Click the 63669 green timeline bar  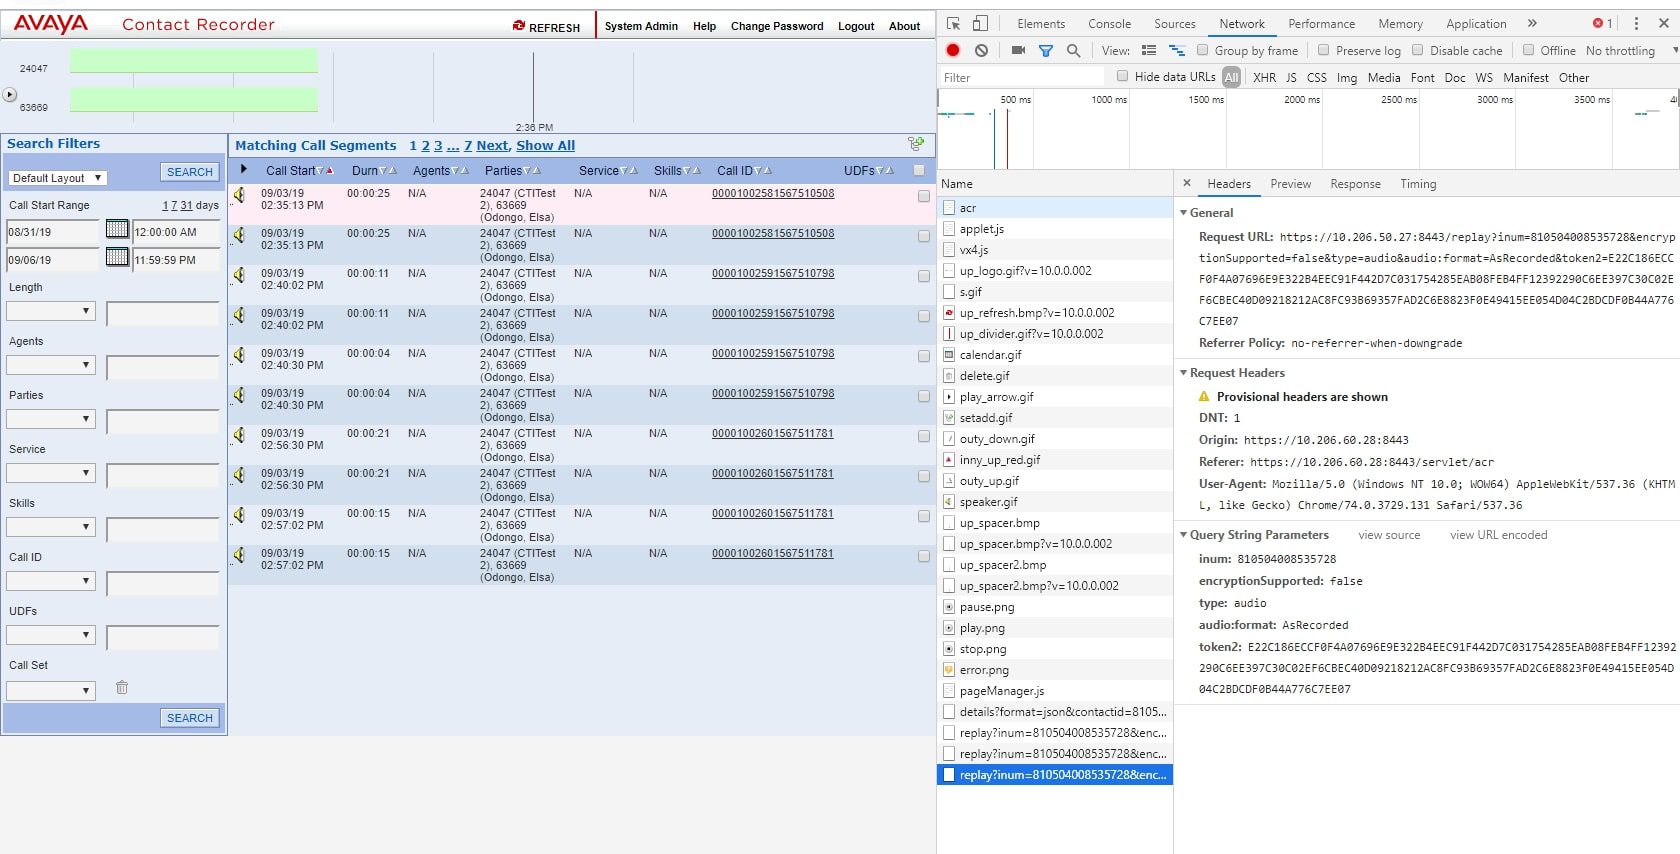point(194,99)
